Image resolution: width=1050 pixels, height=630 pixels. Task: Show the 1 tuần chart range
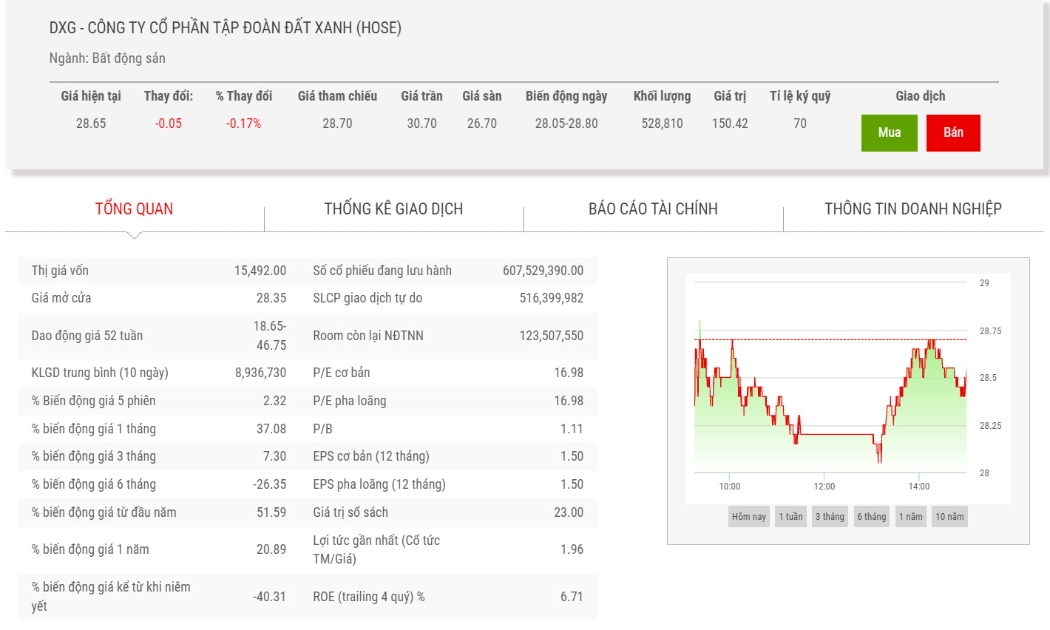(x=790, y=516)
